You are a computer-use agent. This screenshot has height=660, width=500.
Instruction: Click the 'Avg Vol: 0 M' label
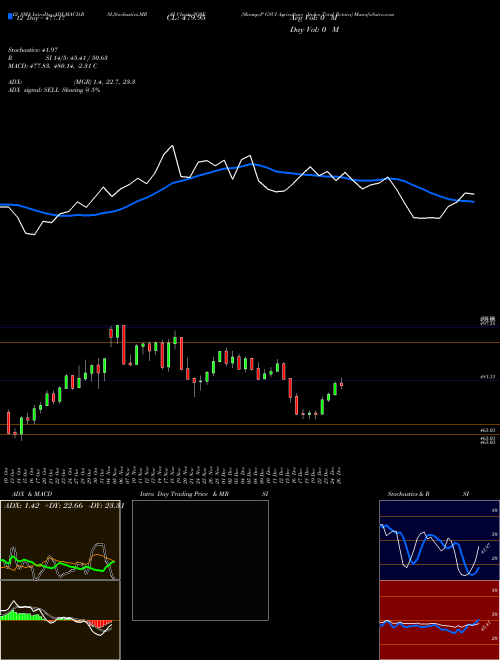click(x=314, y=18)
